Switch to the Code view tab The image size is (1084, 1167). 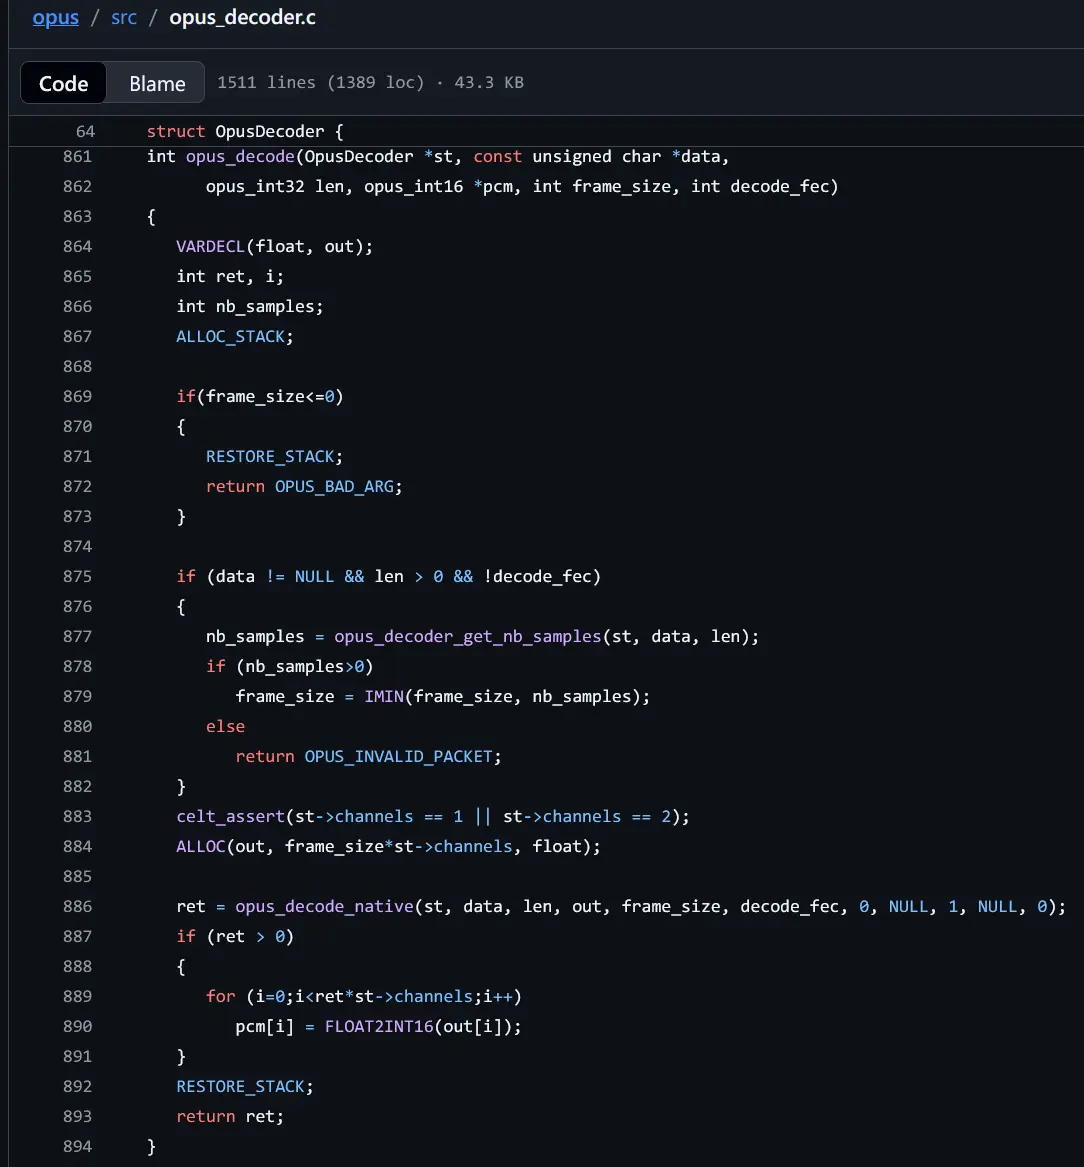pyautogui.click(x=63, y=83)
